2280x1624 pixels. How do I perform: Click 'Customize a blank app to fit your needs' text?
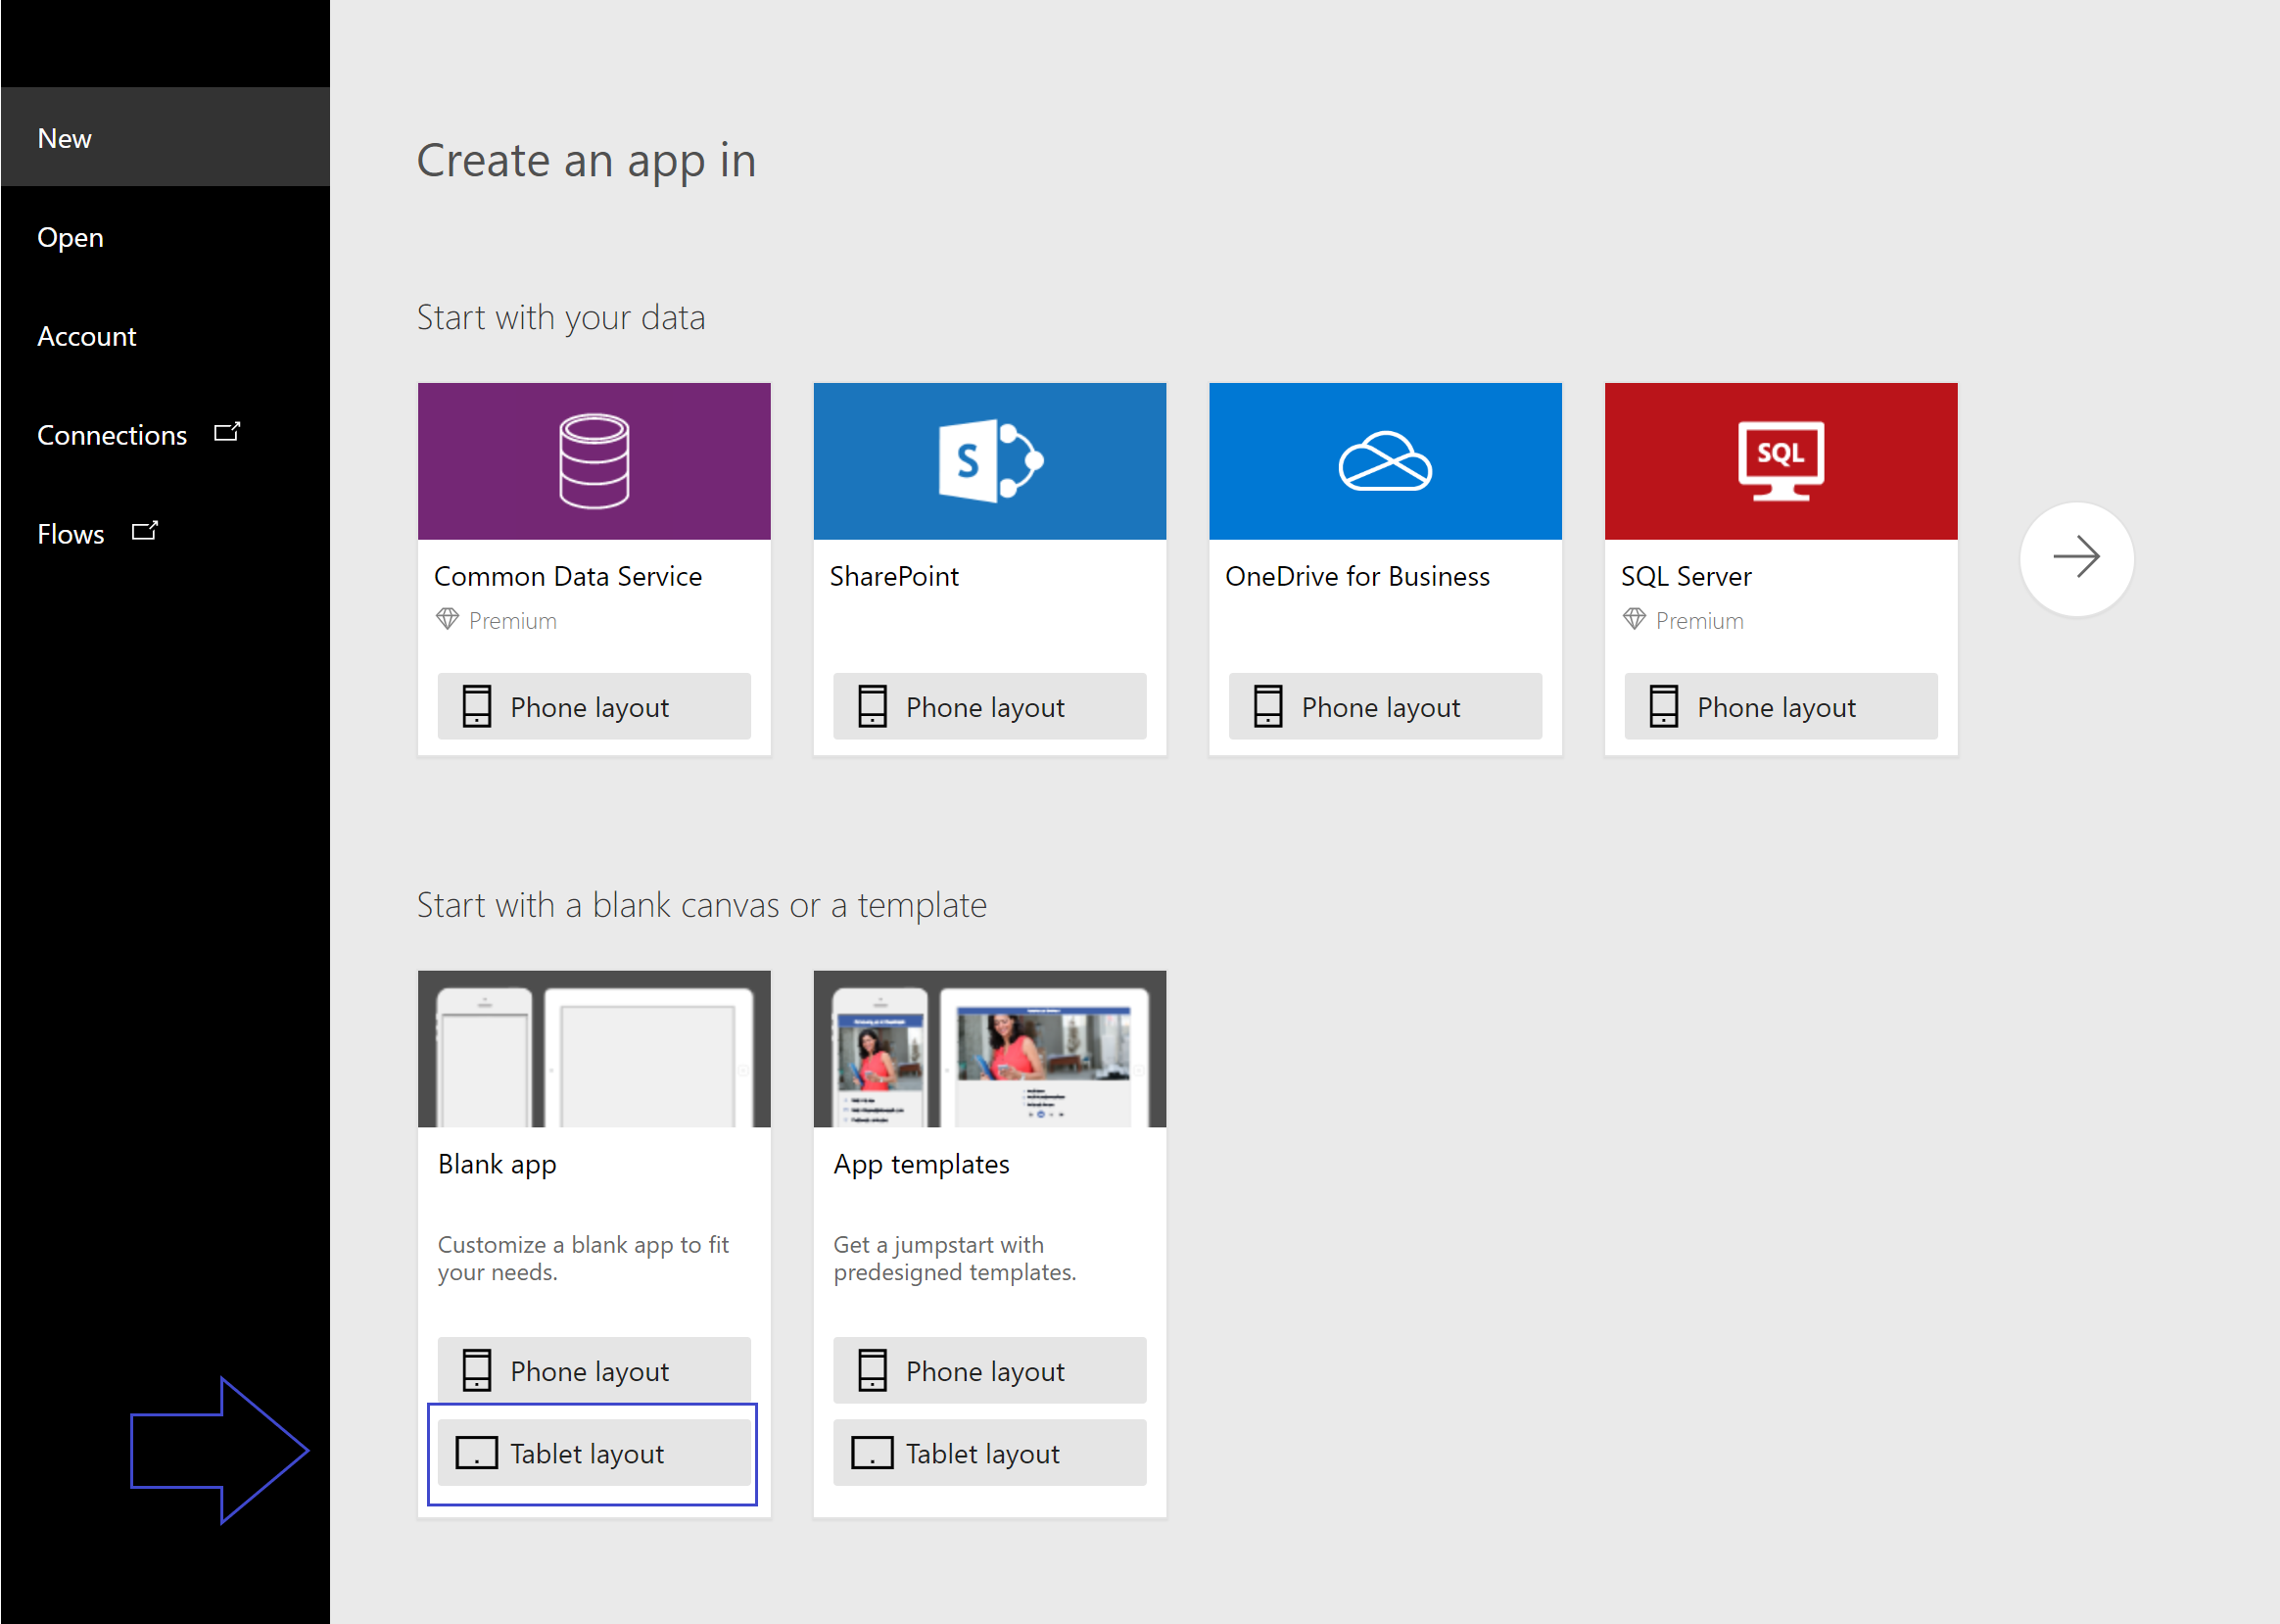[x=583, y=1258]
